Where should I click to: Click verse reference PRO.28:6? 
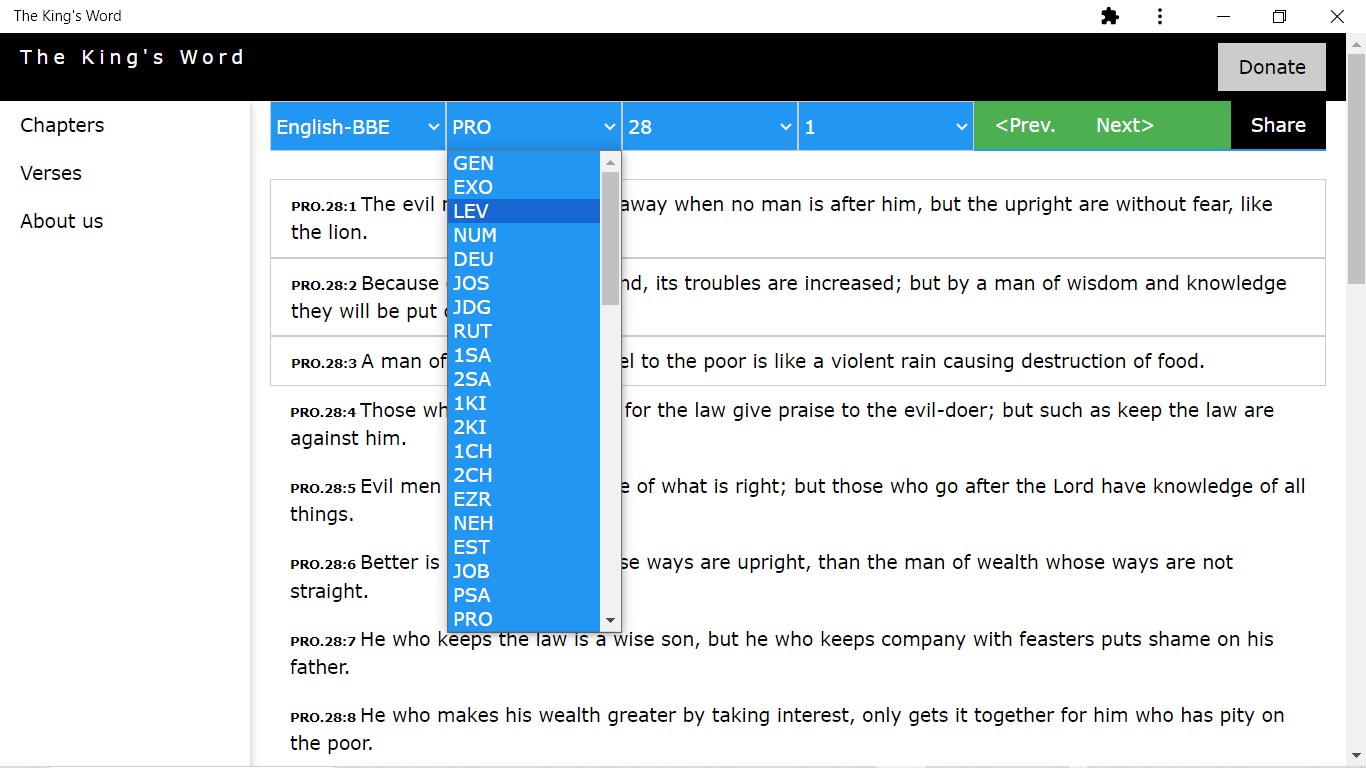323,564
